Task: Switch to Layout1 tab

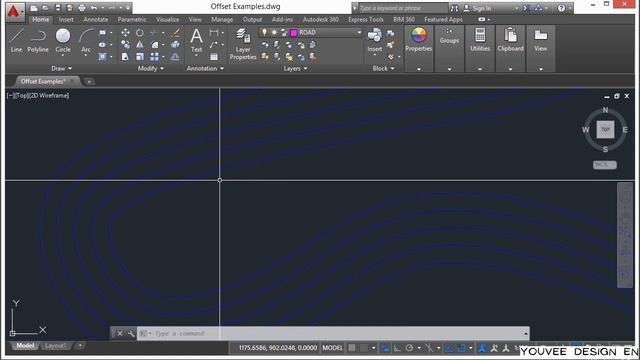Action: point(56,346)
